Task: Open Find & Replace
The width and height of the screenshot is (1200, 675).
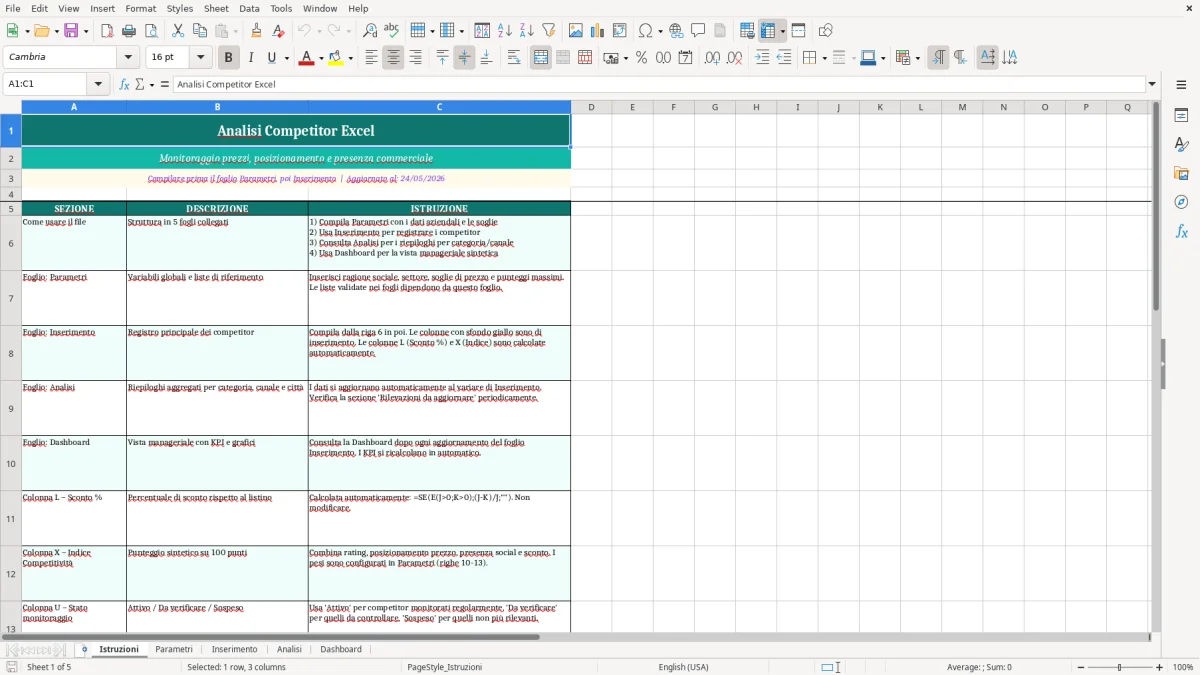Action: point(370,31)
